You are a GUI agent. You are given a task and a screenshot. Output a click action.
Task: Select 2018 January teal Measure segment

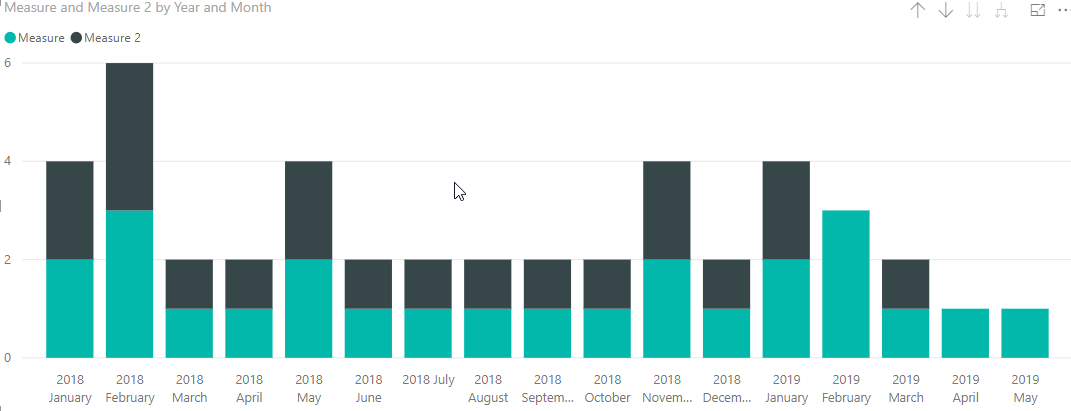(70, 309)
